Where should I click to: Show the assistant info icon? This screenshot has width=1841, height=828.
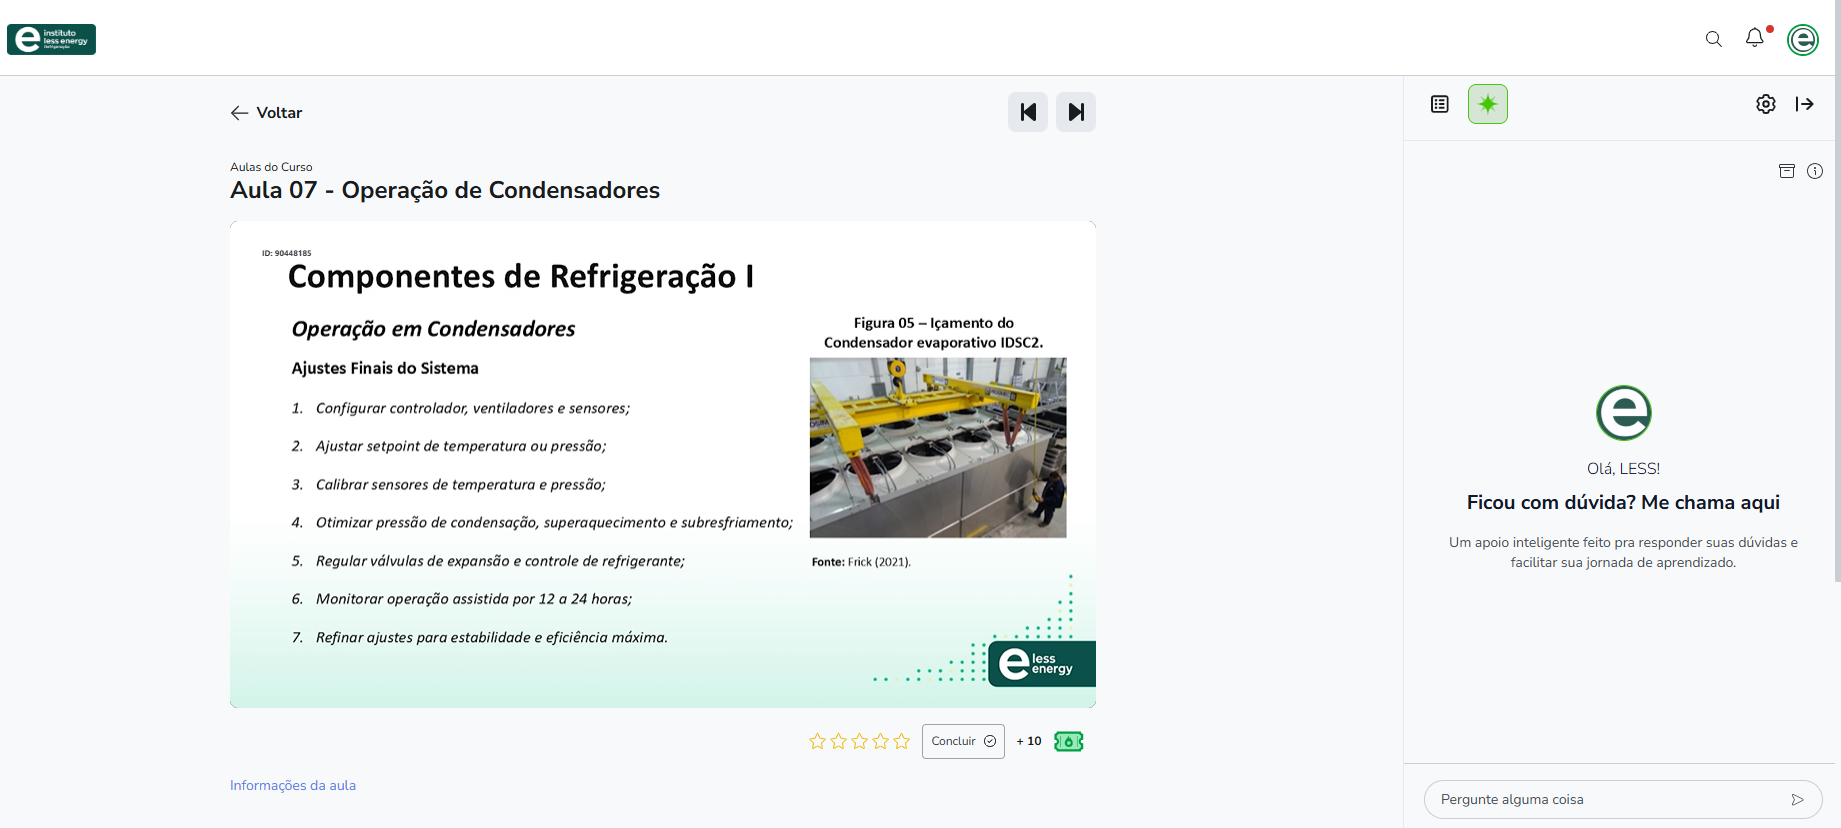1814,171
